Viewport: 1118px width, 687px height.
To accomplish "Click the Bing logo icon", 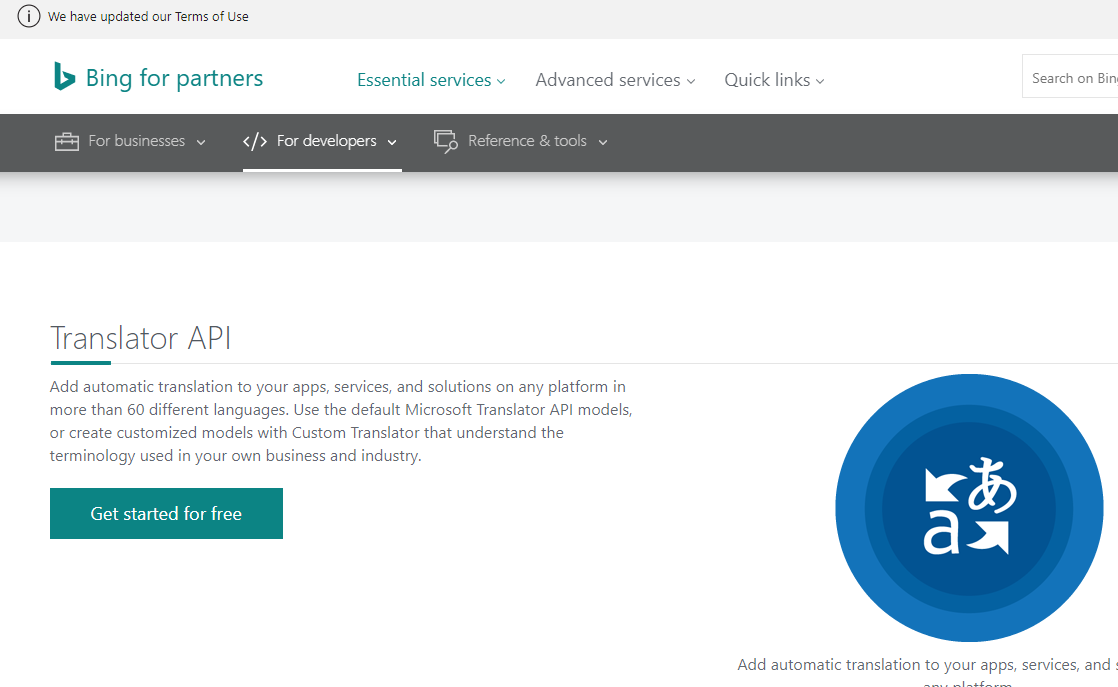I will tap(64, 76).
